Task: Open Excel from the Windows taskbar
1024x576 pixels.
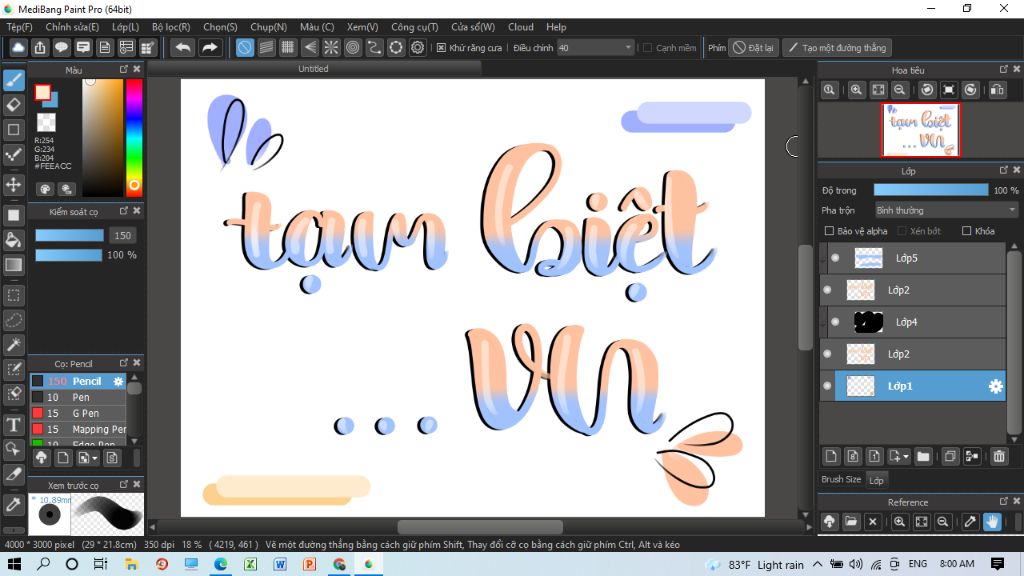Action: [x=250, y=564]
